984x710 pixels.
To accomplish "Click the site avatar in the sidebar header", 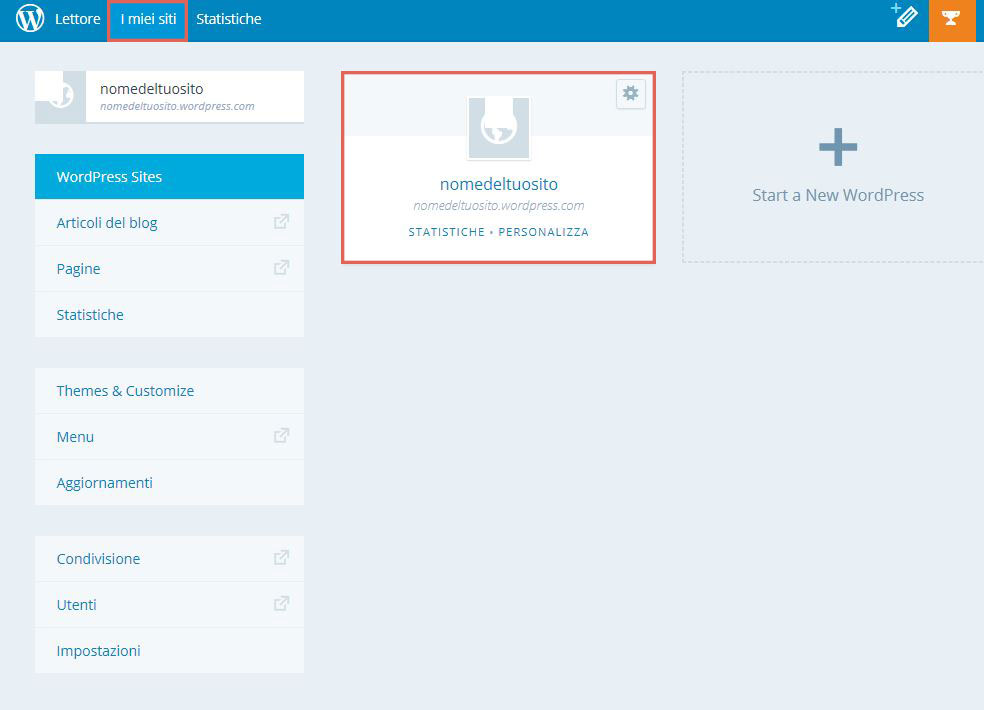I will click(60, 97).
